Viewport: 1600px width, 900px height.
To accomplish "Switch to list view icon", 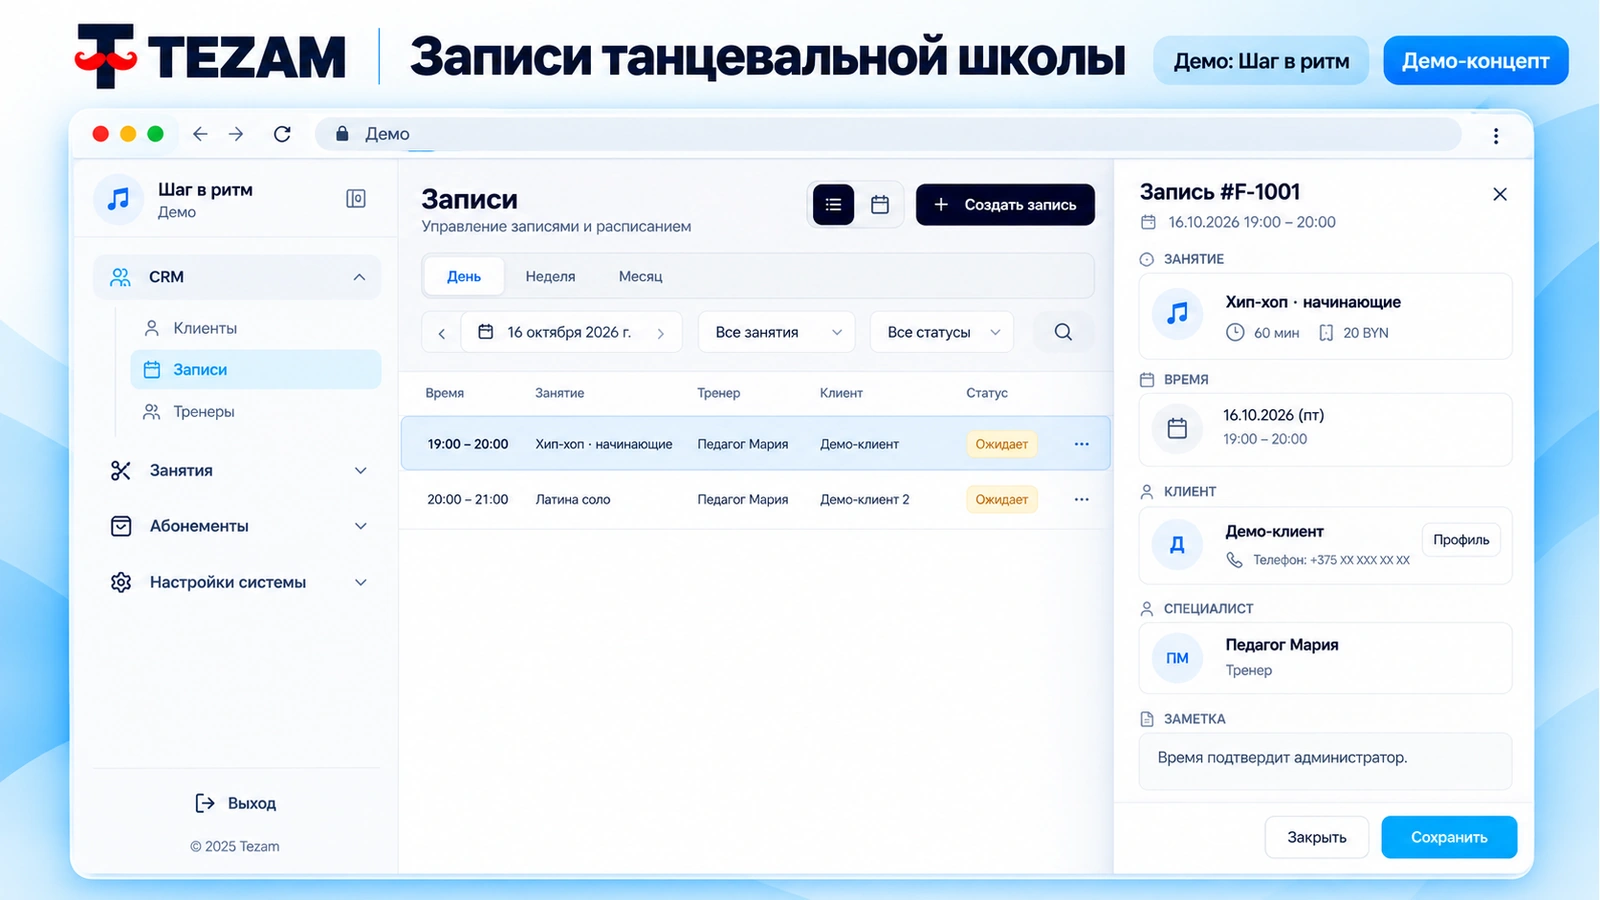I will (x=833, y=205).
